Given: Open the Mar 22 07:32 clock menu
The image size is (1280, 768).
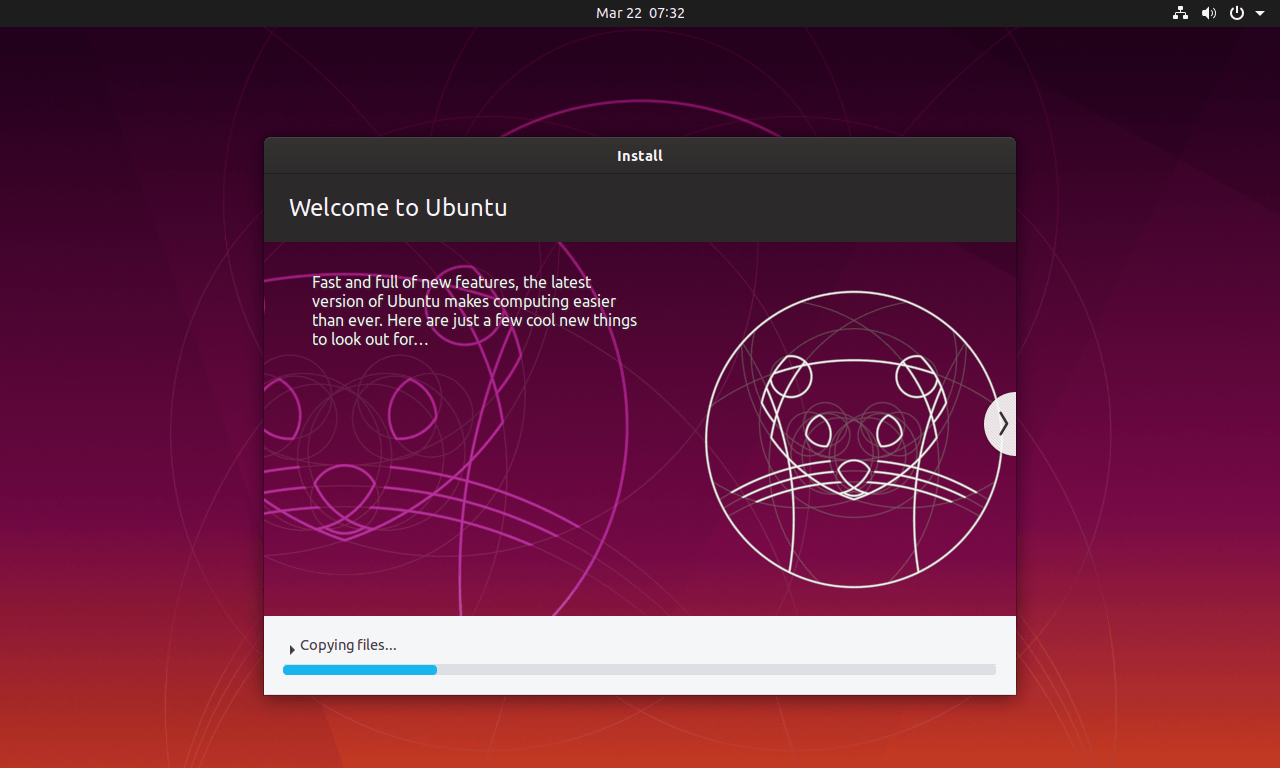Looking at the screenshot, I should pyautogui.click(x=640, y=13).
